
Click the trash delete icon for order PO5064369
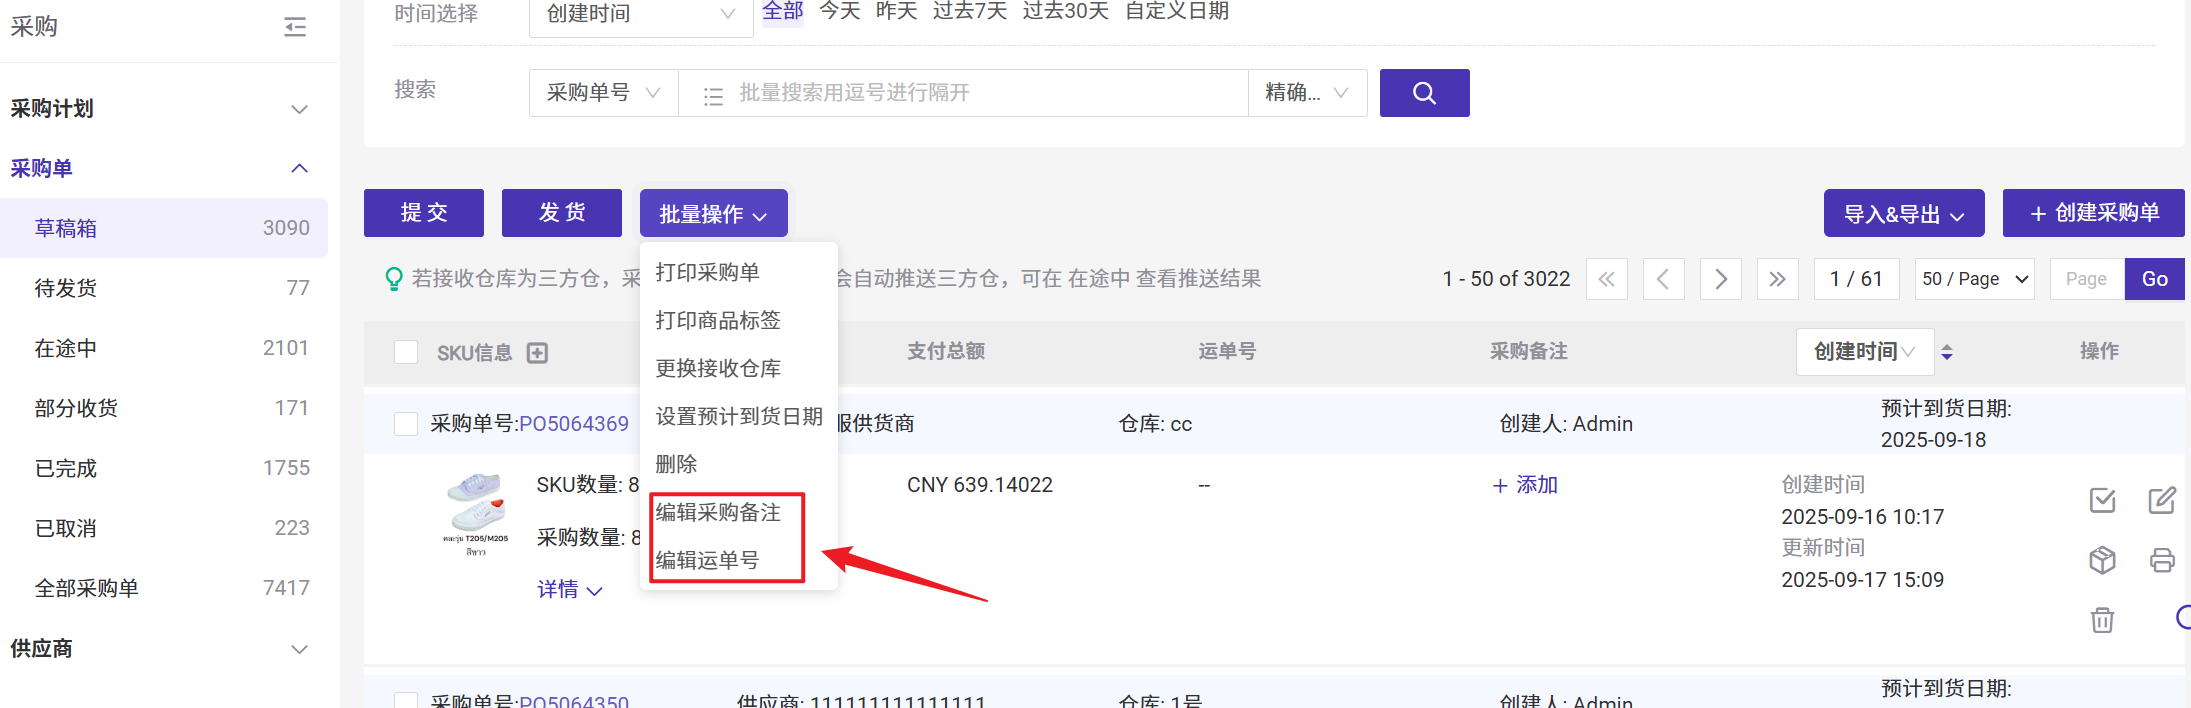click(2102, 620)
